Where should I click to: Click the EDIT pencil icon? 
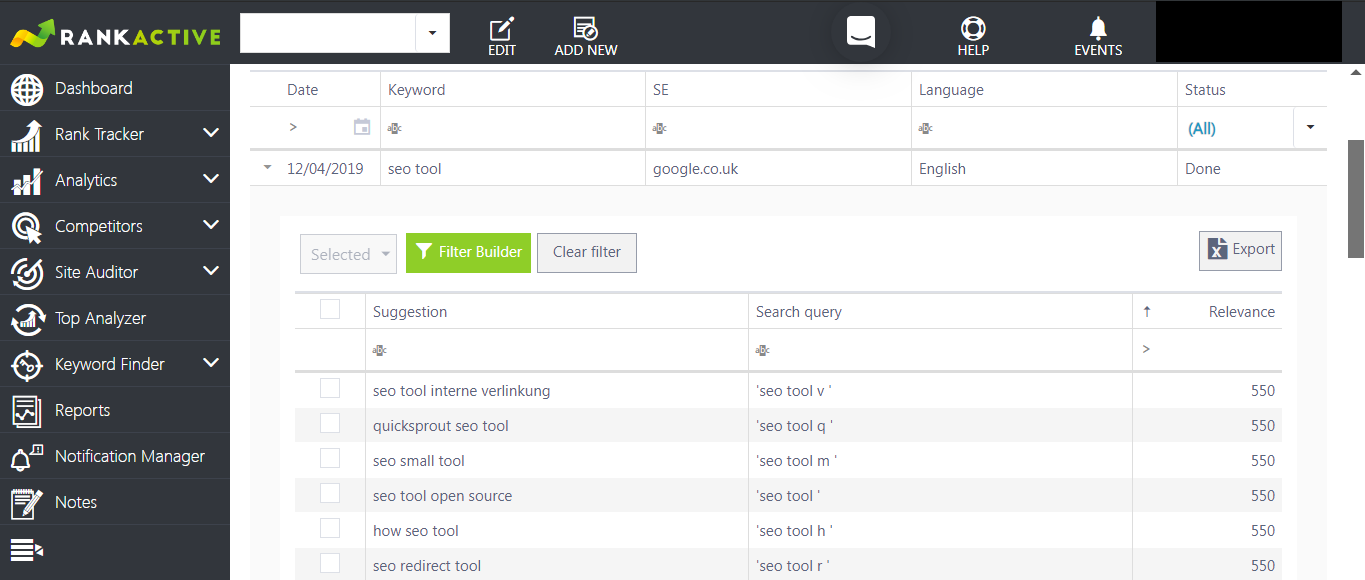point(502,28)
